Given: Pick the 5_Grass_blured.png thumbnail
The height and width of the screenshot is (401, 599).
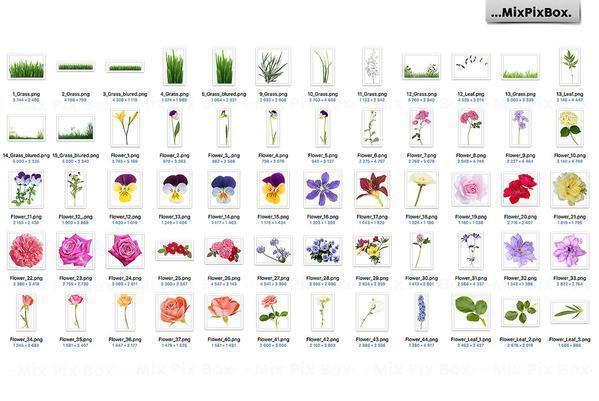Looking at the screenshot, I should [x=224, y=66].
